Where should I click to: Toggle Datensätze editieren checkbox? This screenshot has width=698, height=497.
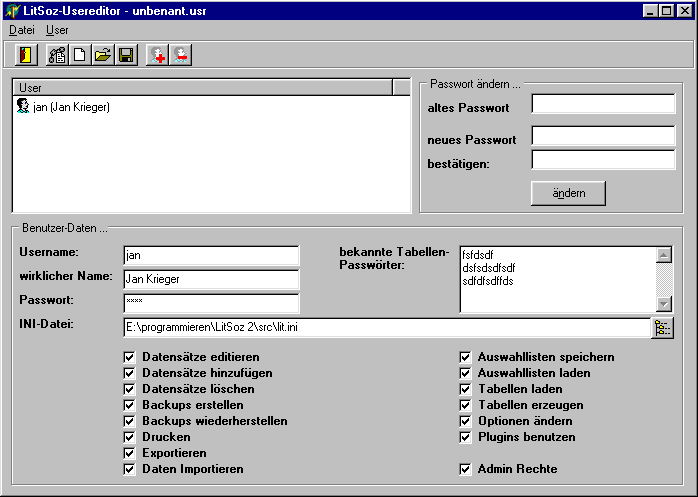(129, 357)
